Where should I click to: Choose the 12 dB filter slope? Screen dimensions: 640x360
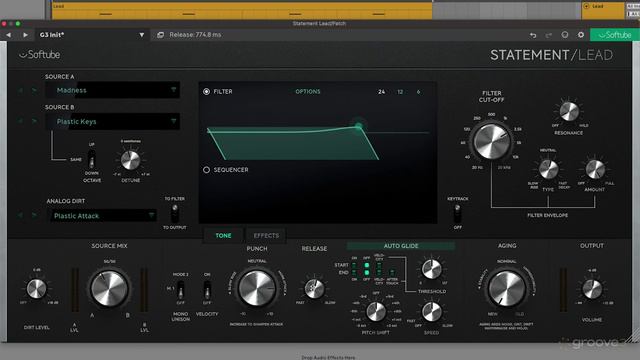(400, 92)
